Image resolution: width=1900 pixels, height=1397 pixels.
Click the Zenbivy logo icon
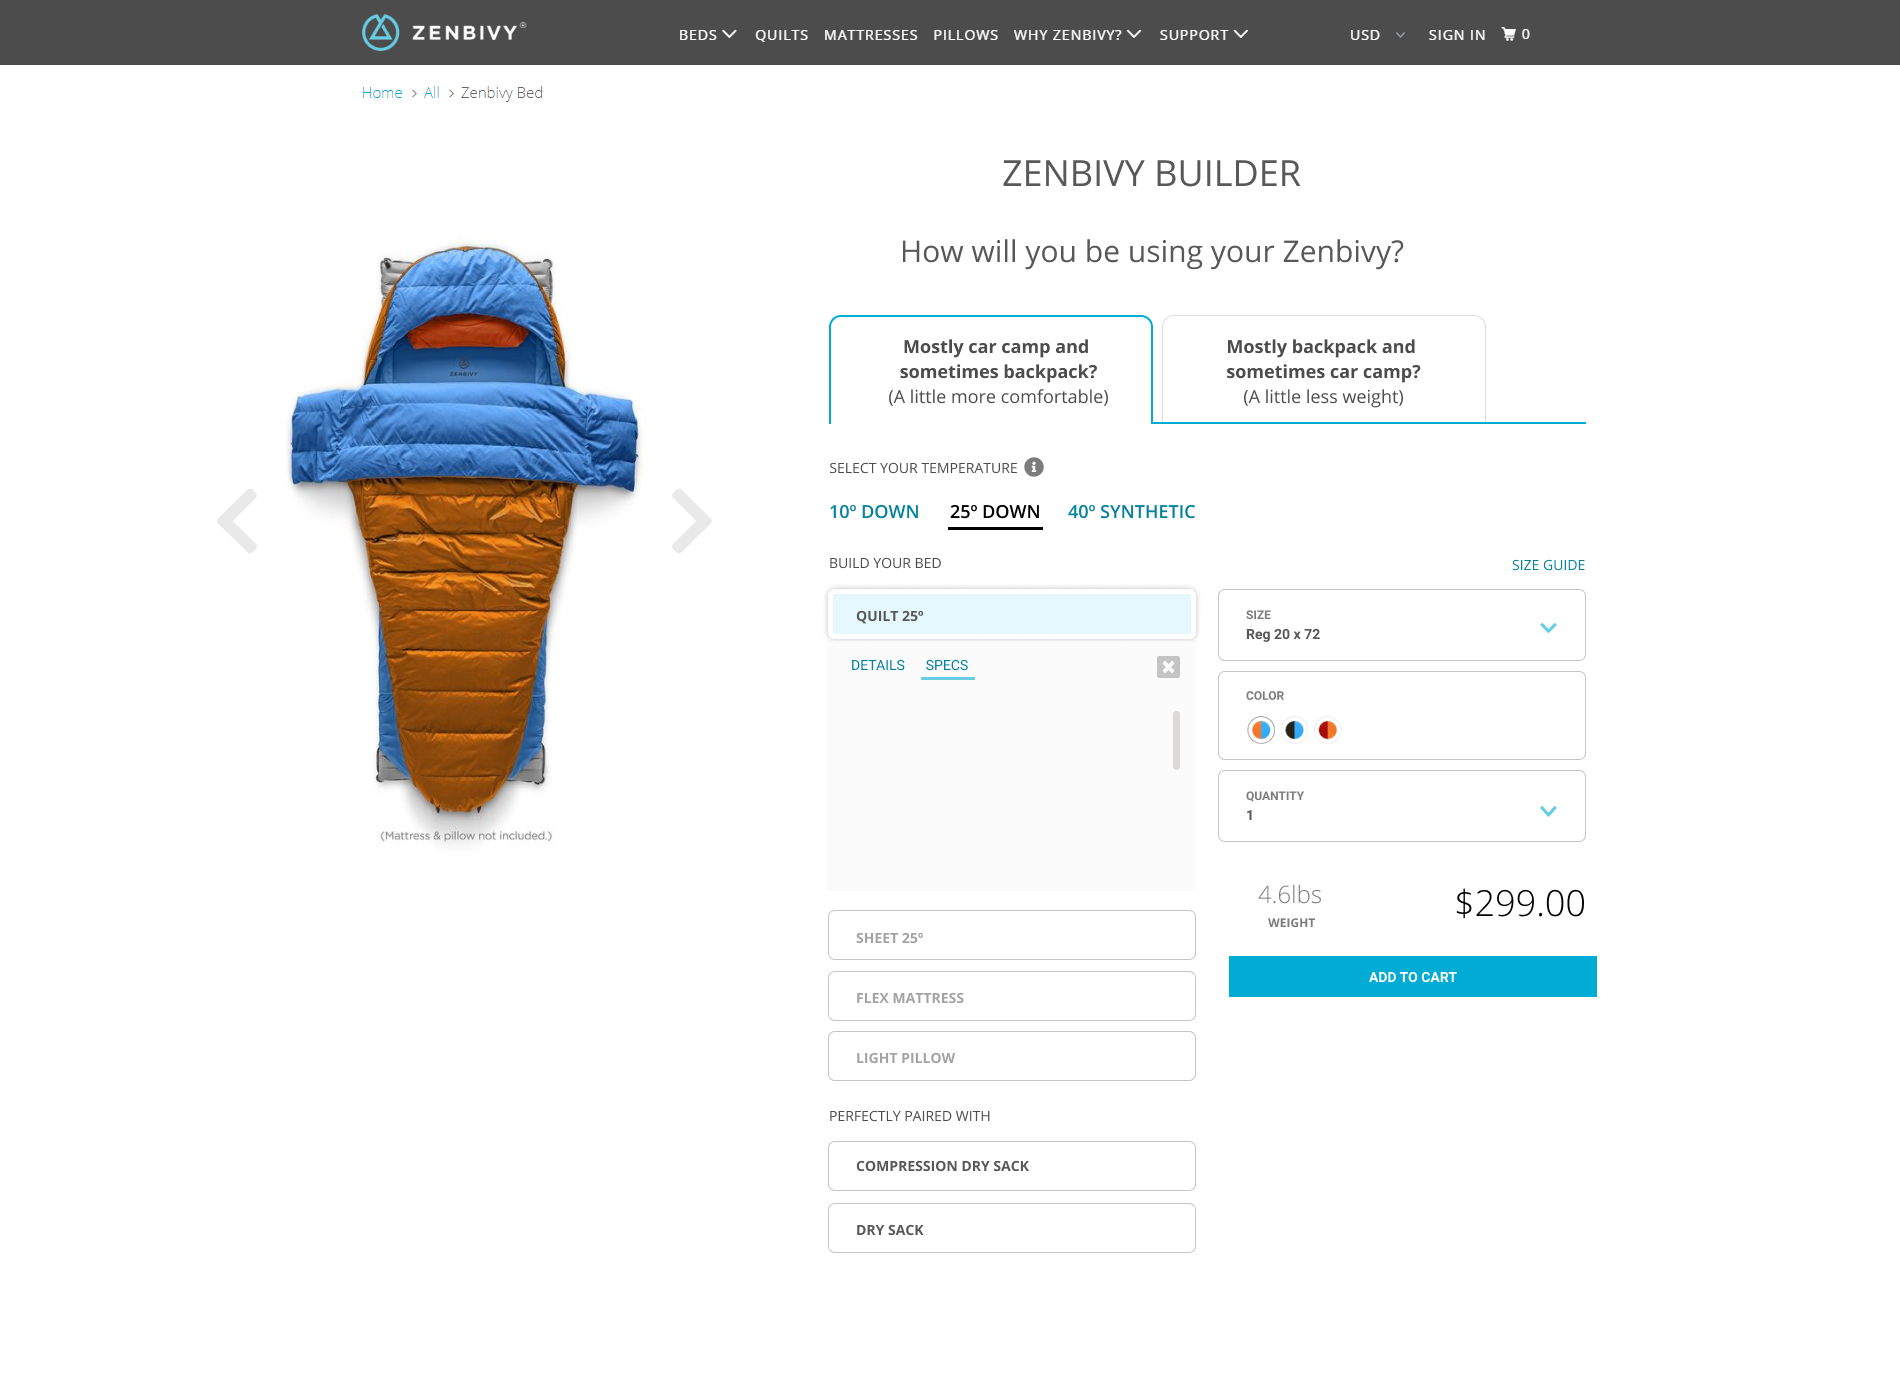coord(380,33)
